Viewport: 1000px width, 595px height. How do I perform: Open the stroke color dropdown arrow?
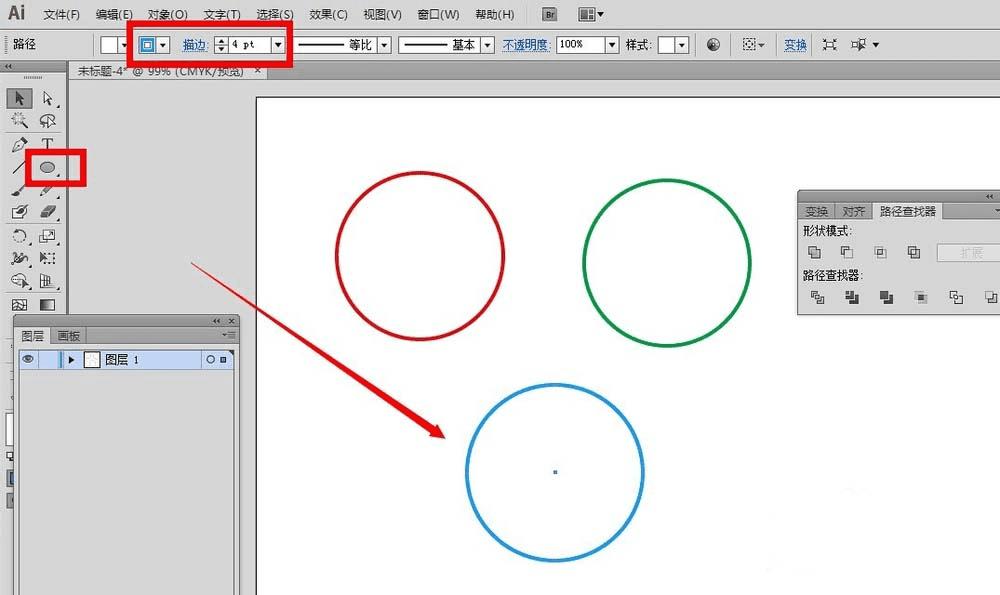click(163, 45)
